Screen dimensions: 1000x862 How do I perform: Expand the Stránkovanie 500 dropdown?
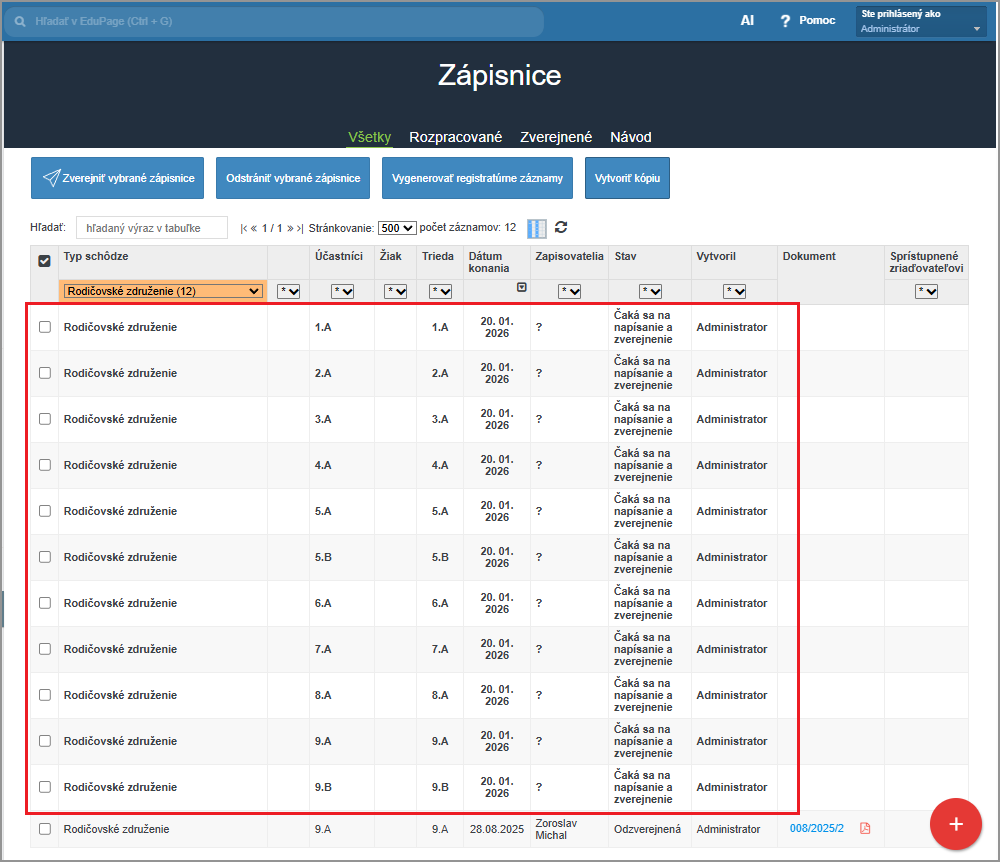pos(396,228)
